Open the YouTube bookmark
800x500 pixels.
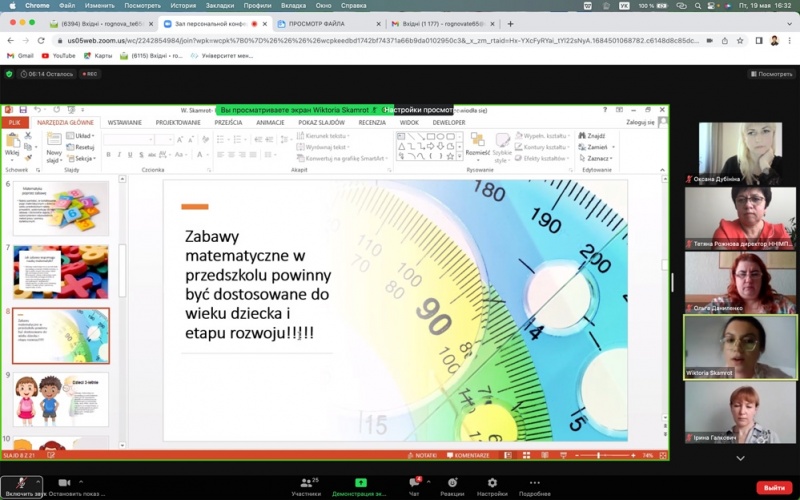(58, 55)
